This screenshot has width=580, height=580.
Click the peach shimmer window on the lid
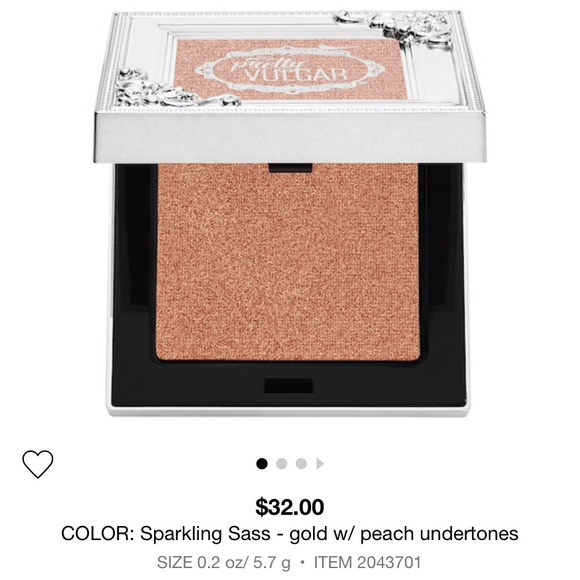coord(292,70)
